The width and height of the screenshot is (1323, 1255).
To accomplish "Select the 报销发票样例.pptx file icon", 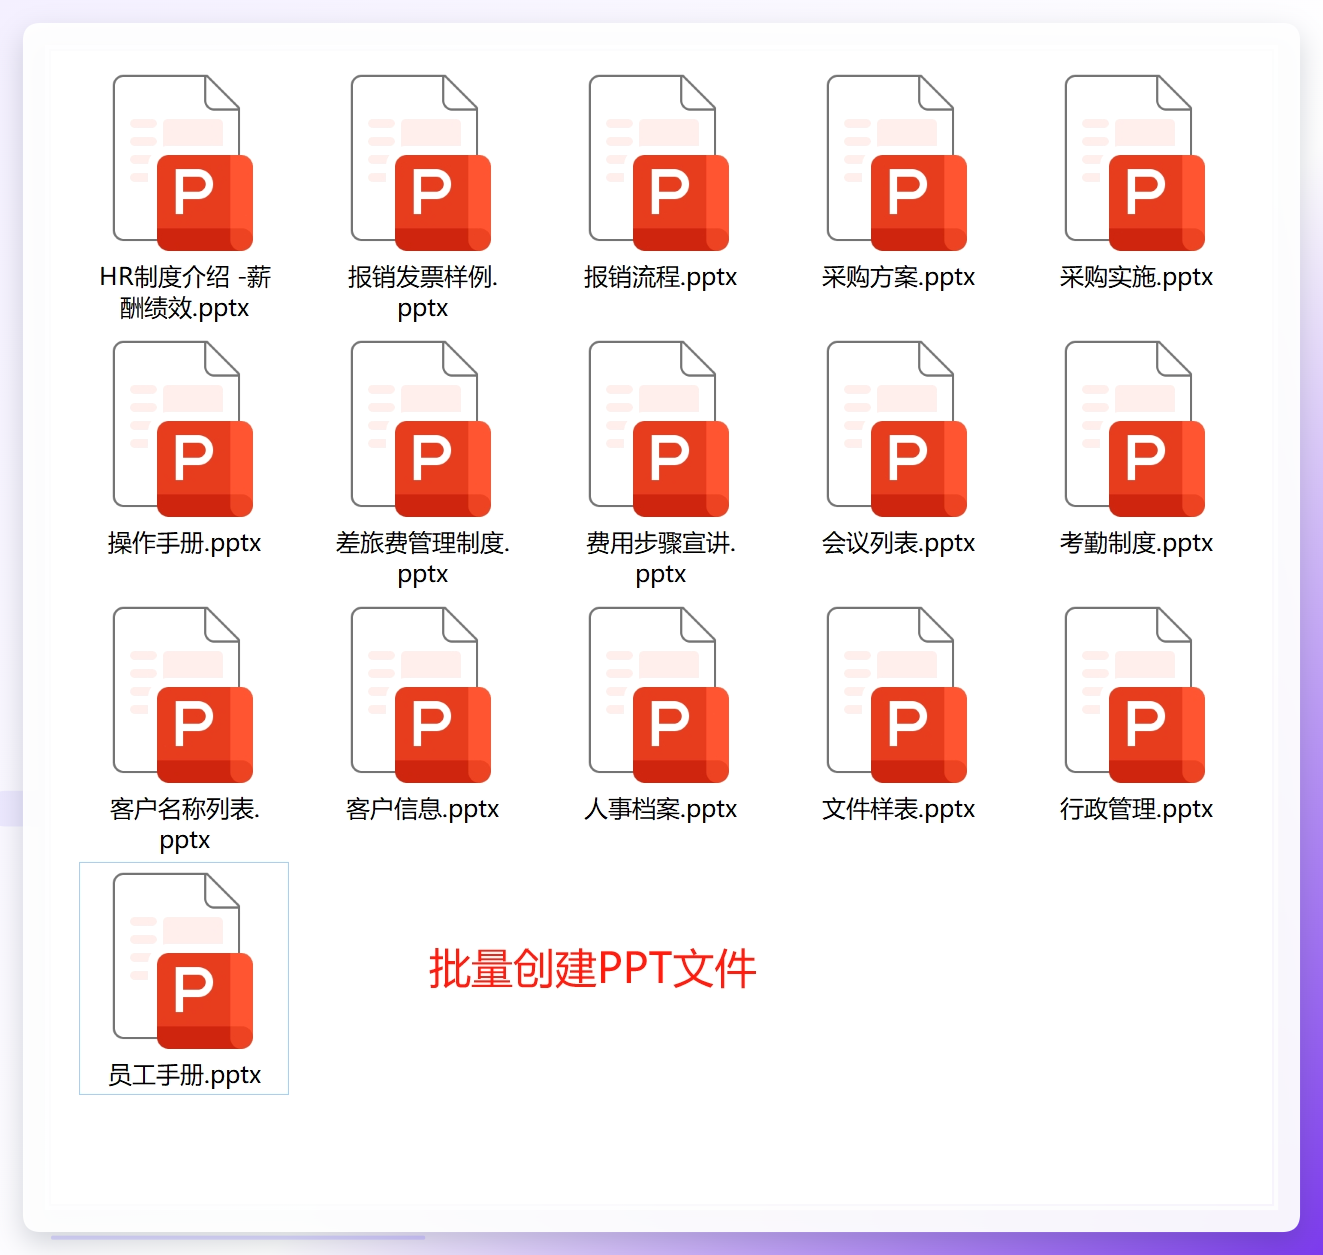I will 421,163.
